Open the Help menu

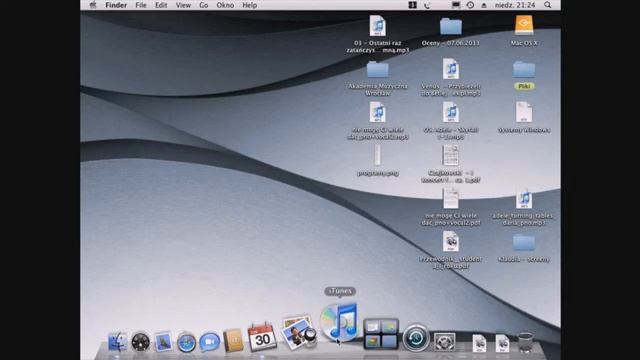pos(249,5)
